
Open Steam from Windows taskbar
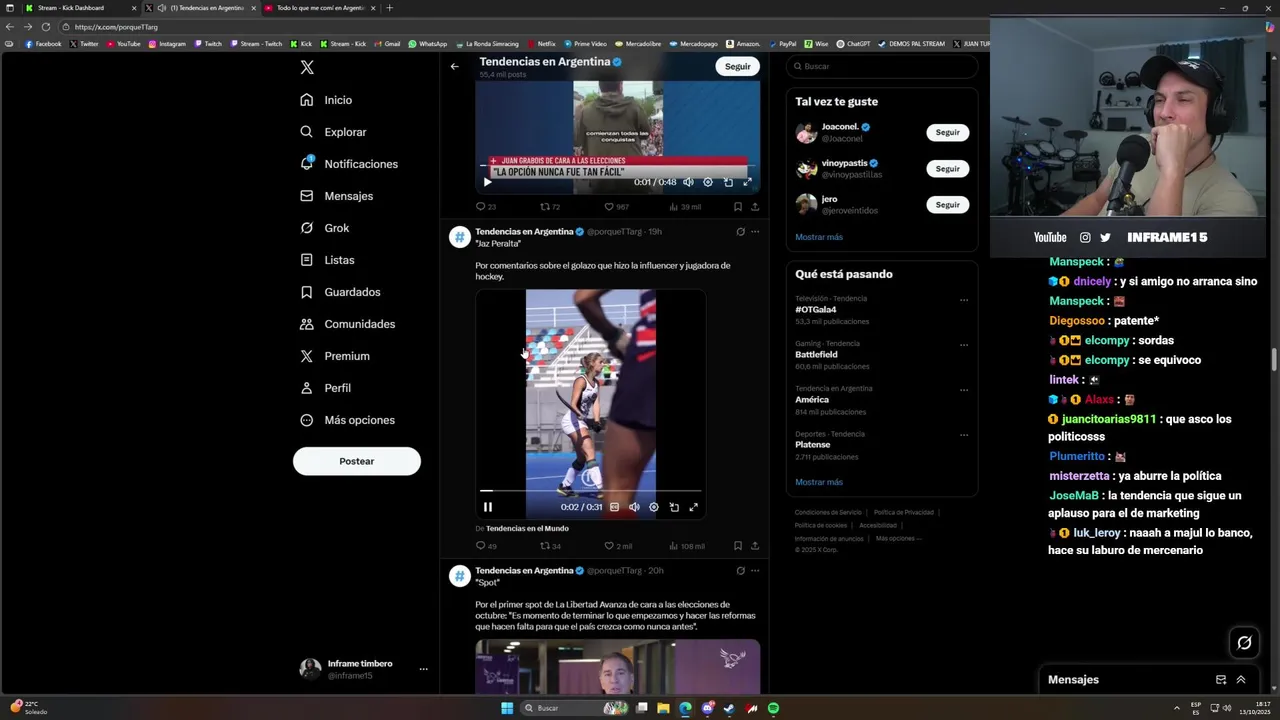729,708
